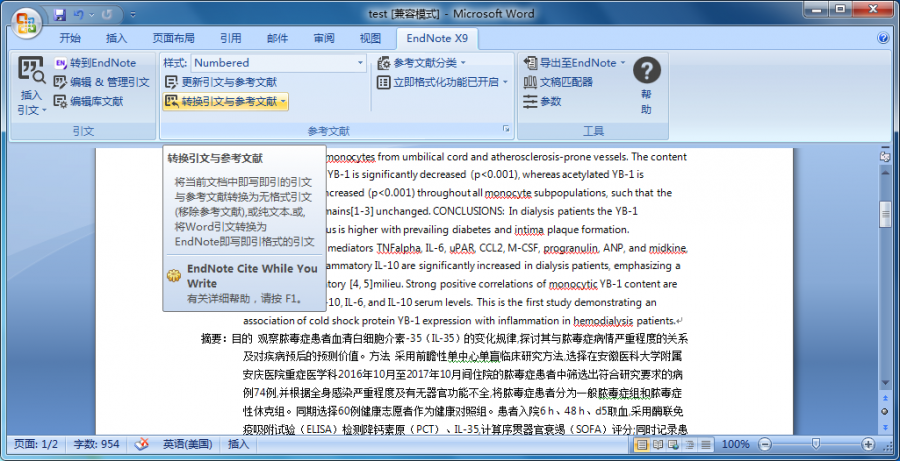Screen dimensions: 900x461
Task: Click 英语(美国) language indicator
Action: (x=188, y=444)
